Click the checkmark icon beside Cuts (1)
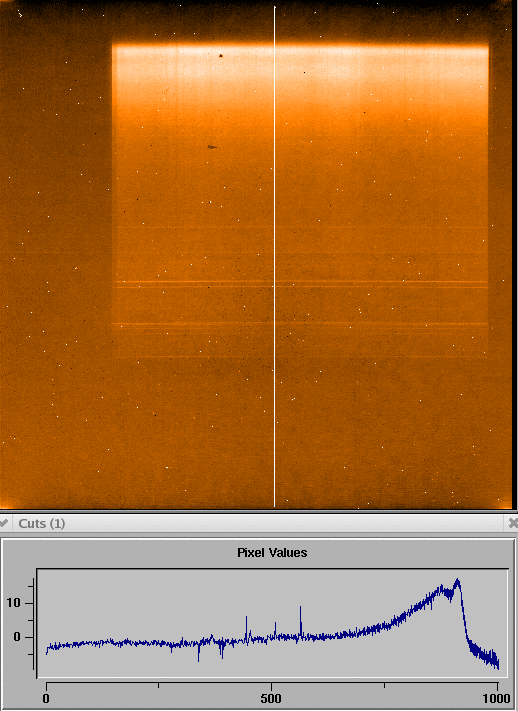Screen dimensions: 518x711 4,523
